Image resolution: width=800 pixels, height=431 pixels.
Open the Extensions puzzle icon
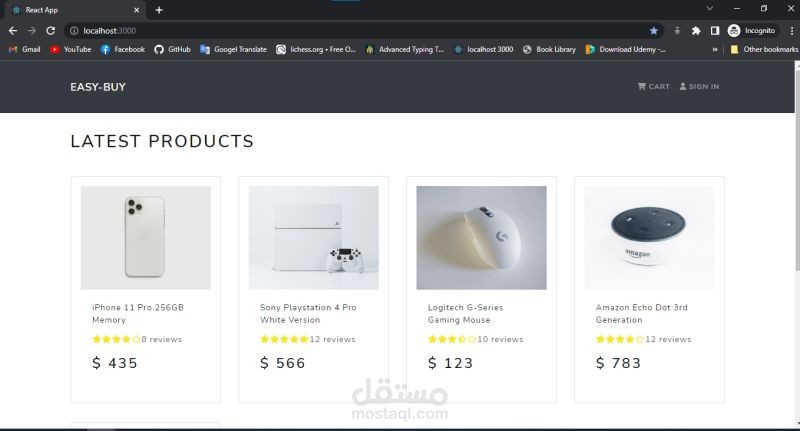pyautogui.click(x=696, y=31)
